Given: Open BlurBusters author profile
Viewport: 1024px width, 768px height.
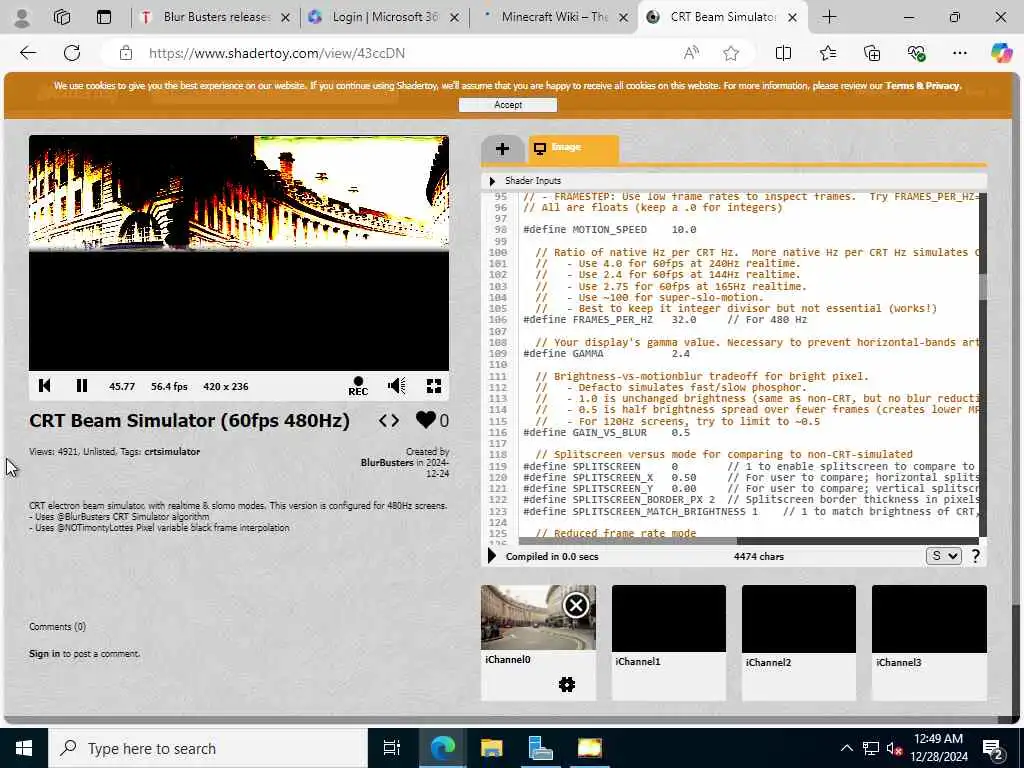Looking at the screenshot, I should (x=387, y=462).
